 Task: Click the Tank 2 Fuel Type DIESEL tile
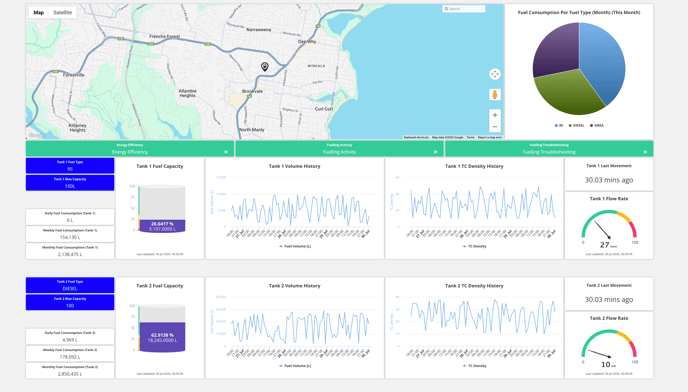coord(70,285)
